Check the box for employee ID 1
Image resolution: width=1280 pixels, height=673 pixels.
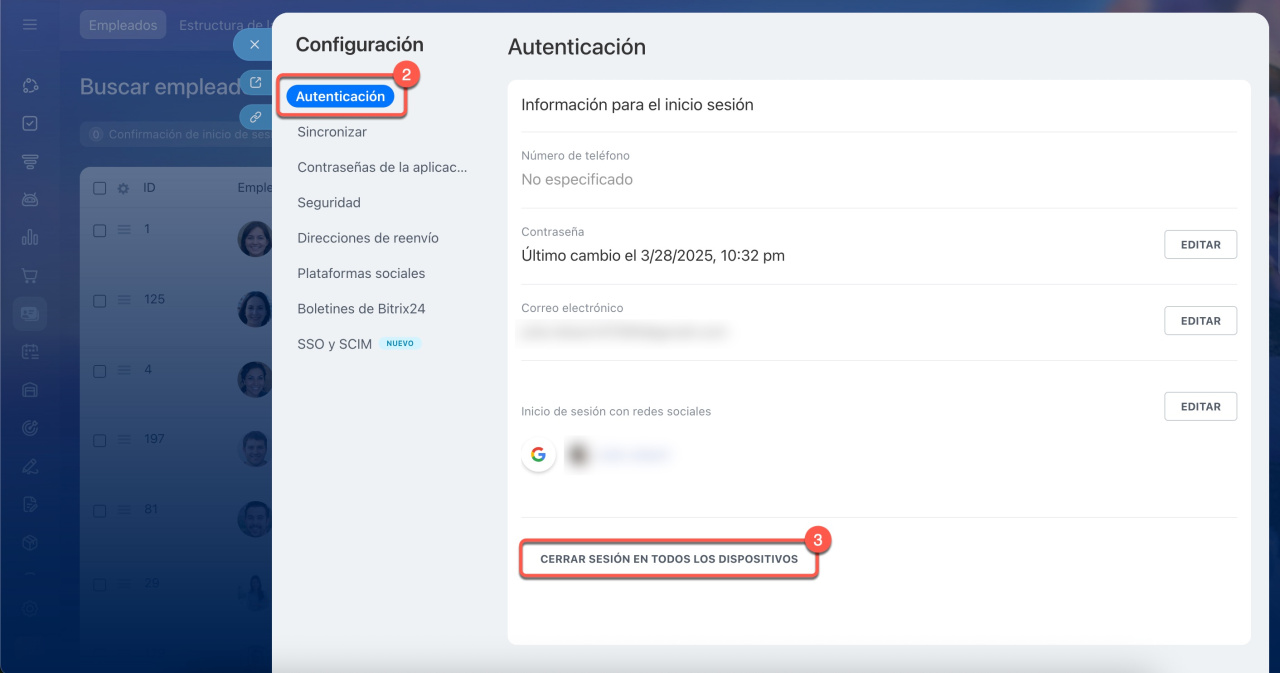99,230
